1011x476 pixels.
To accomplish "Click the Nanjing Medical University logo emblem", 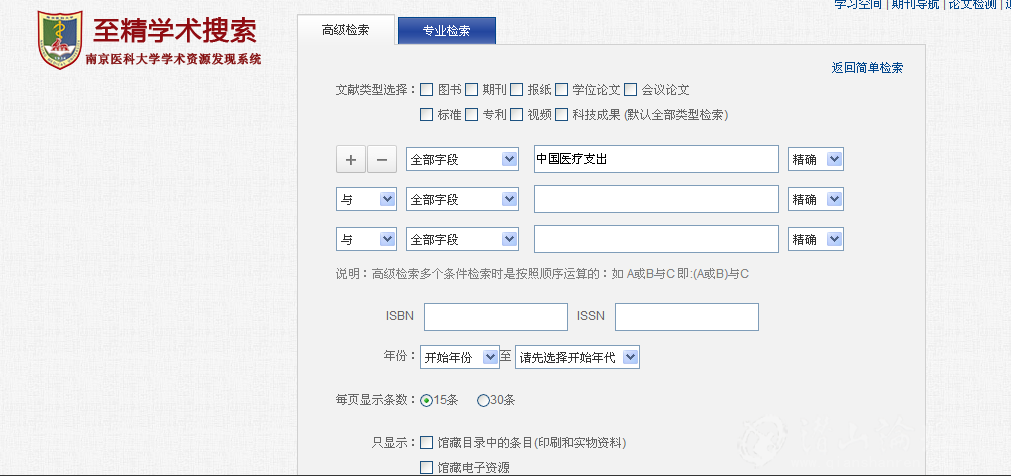I will click(x=60, y=40).
